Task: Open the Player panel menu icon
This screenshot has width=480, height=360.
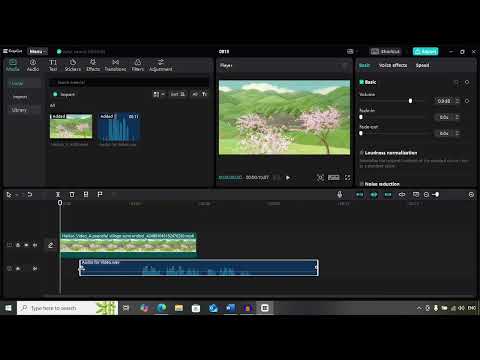Action: (345, 65)
